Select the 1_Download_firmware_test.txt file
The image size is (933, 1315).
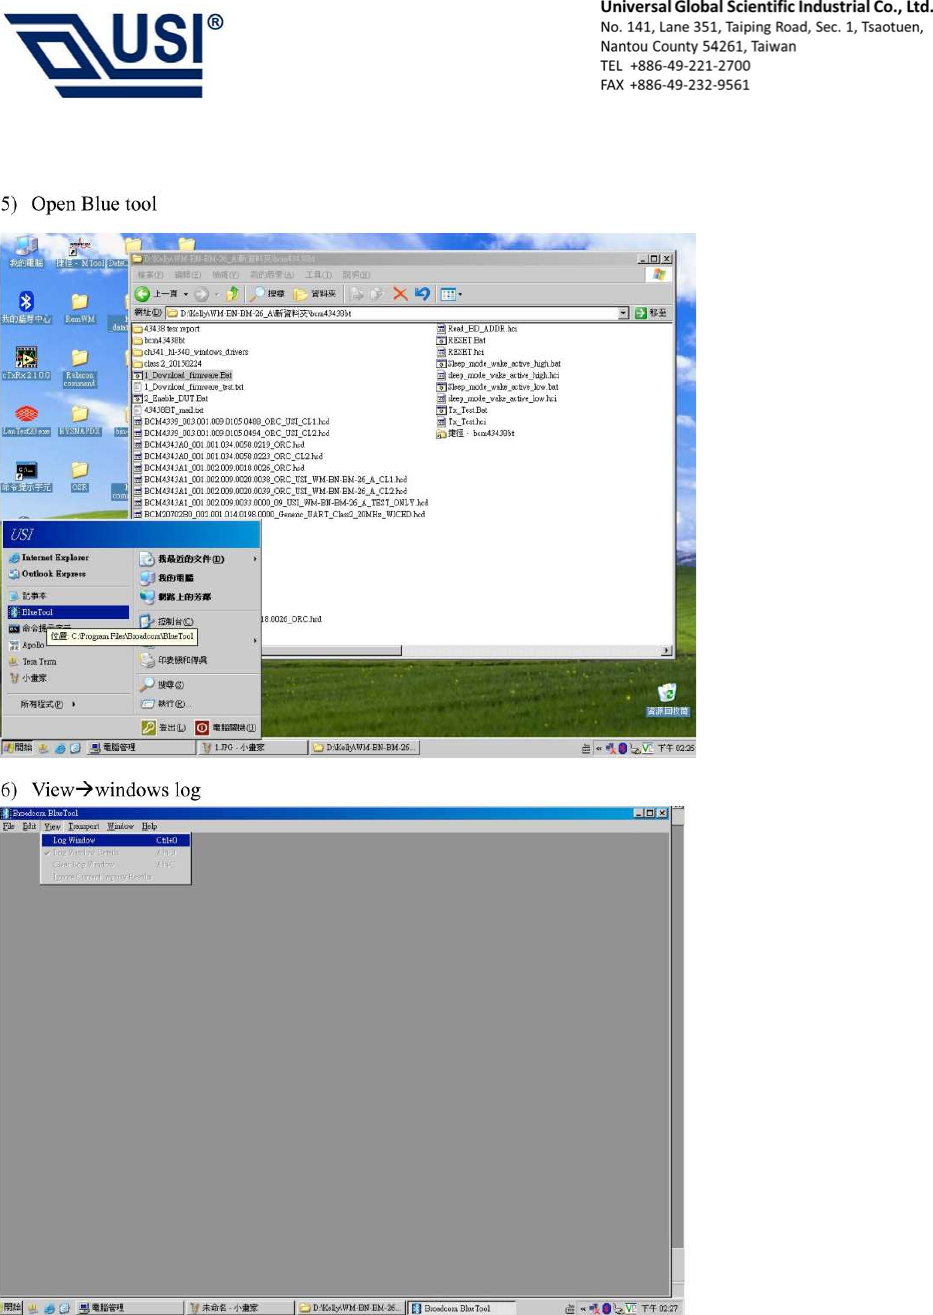[x=189, y=387]
